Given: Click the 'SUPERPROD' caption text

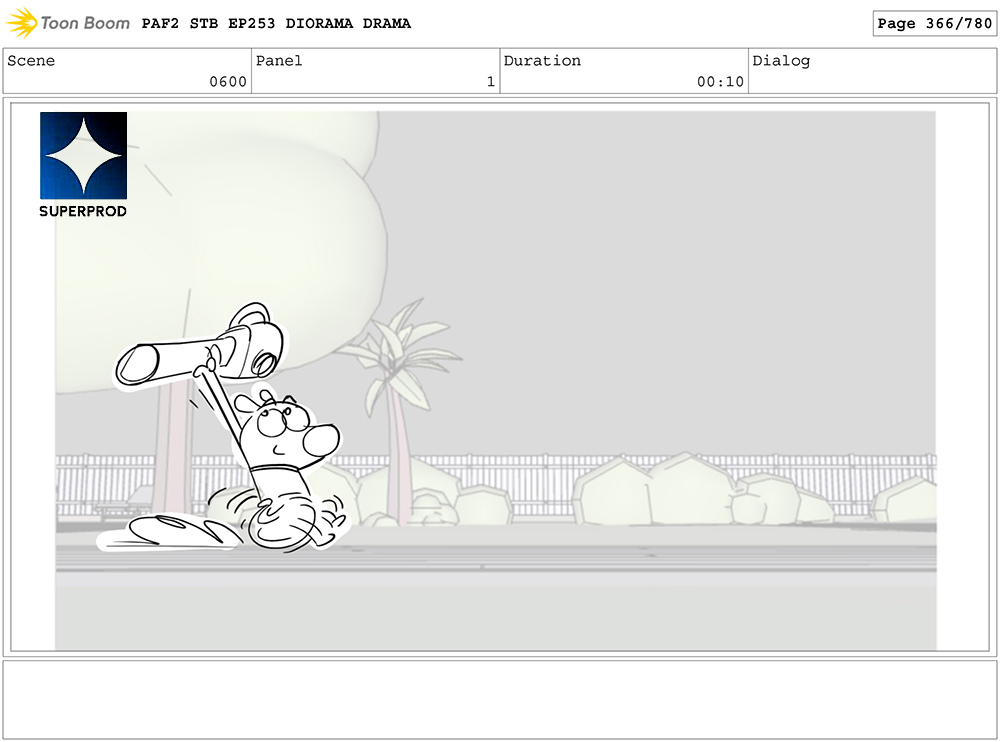Looking at the screenshot, I should pyautogui.click(x=83, y=211).
